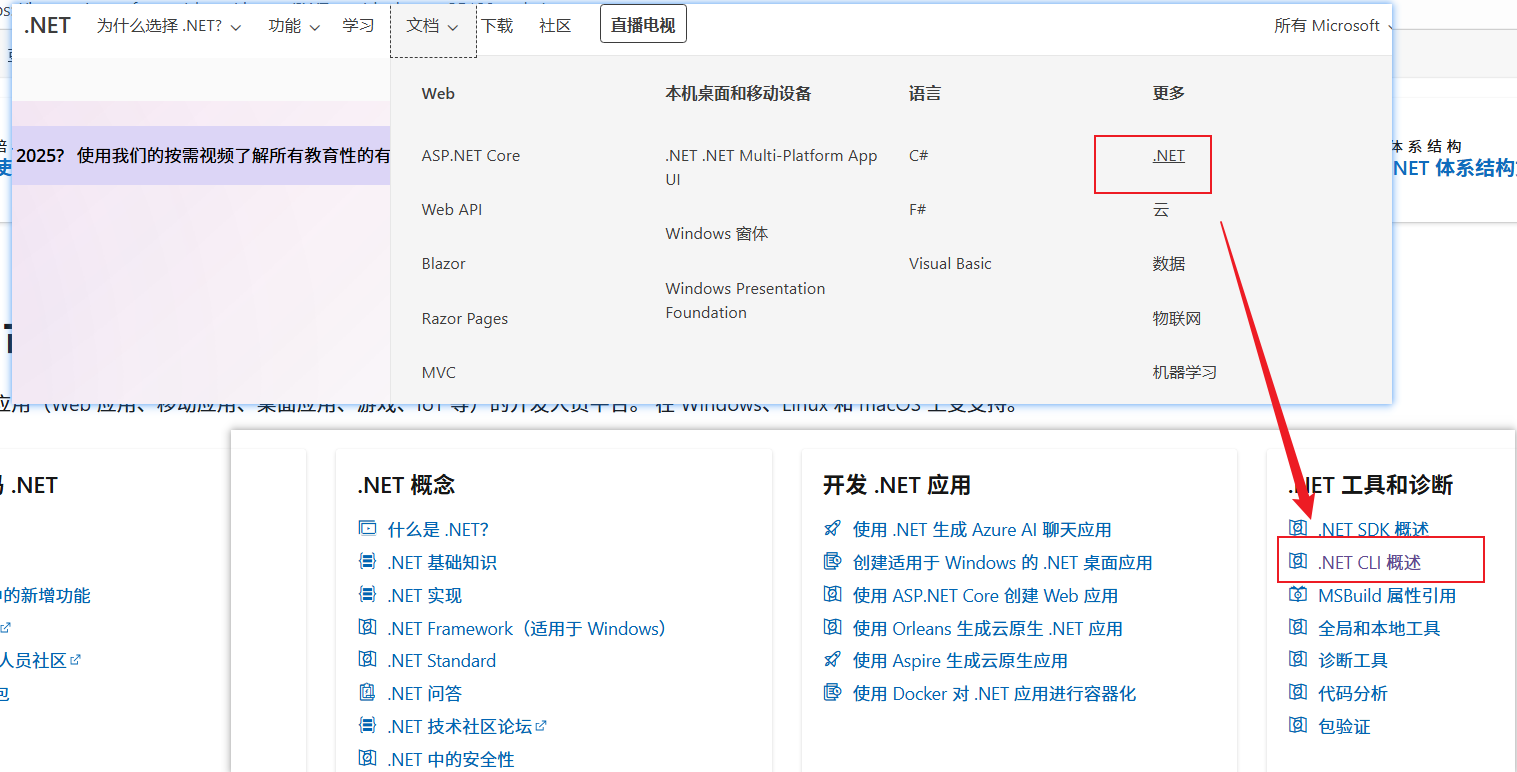
Task: Open ASP.NET Core docs link
Action: [x=471, y=156]
